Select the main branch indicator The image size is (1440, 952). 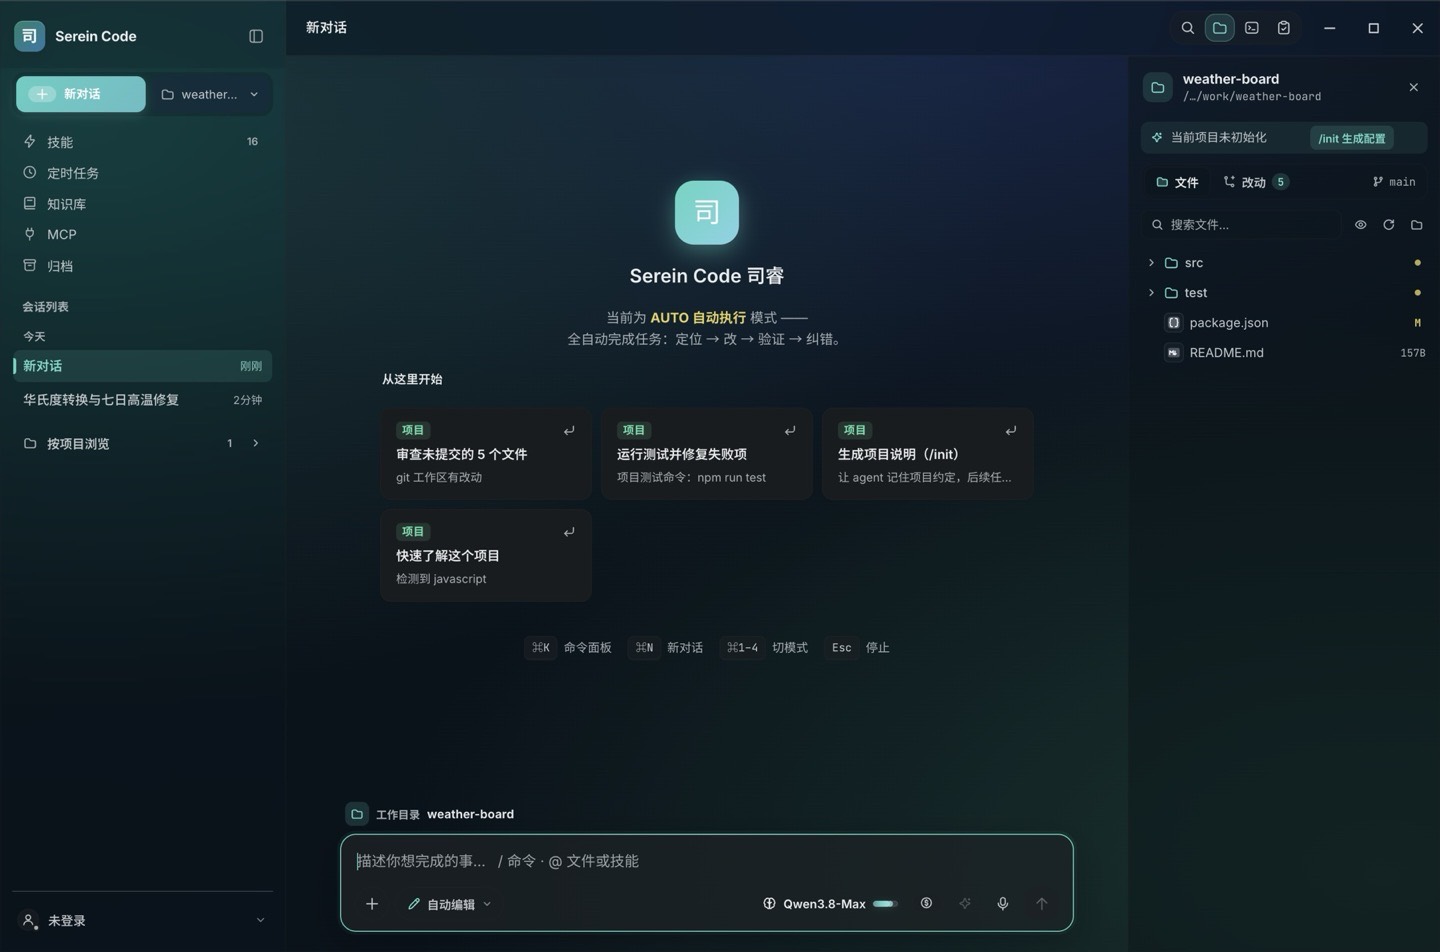1394,182
